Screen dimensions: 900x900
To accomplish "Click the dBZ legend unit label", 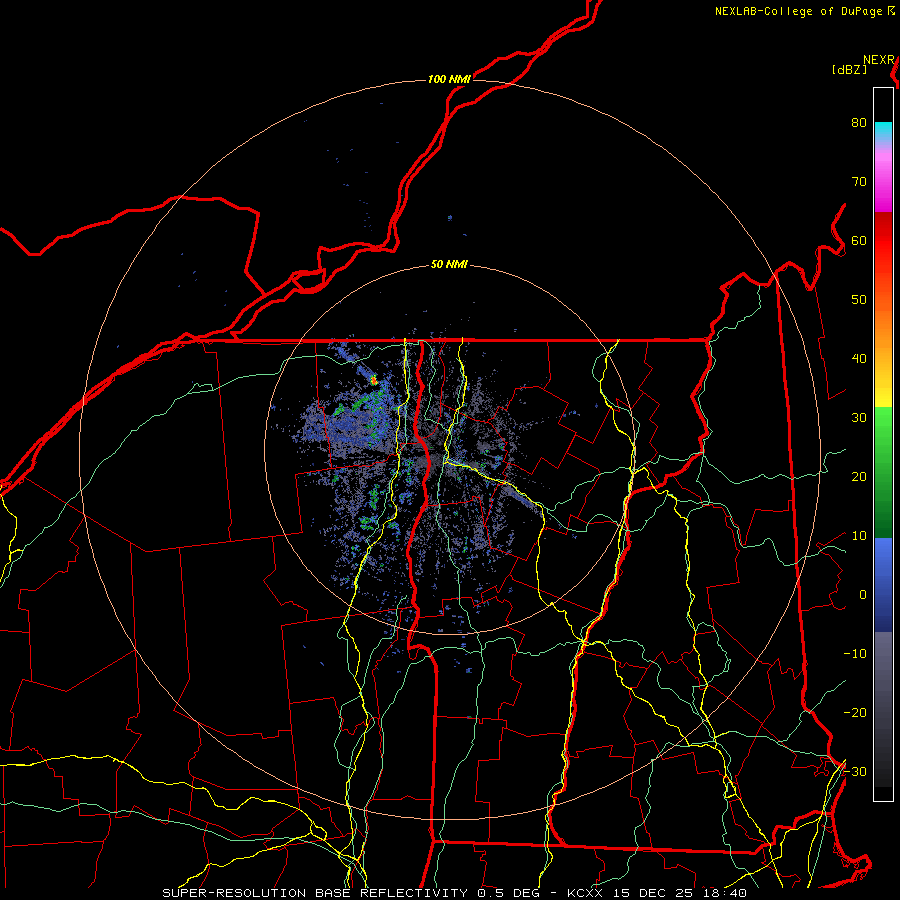I will (x=849, y=70).
